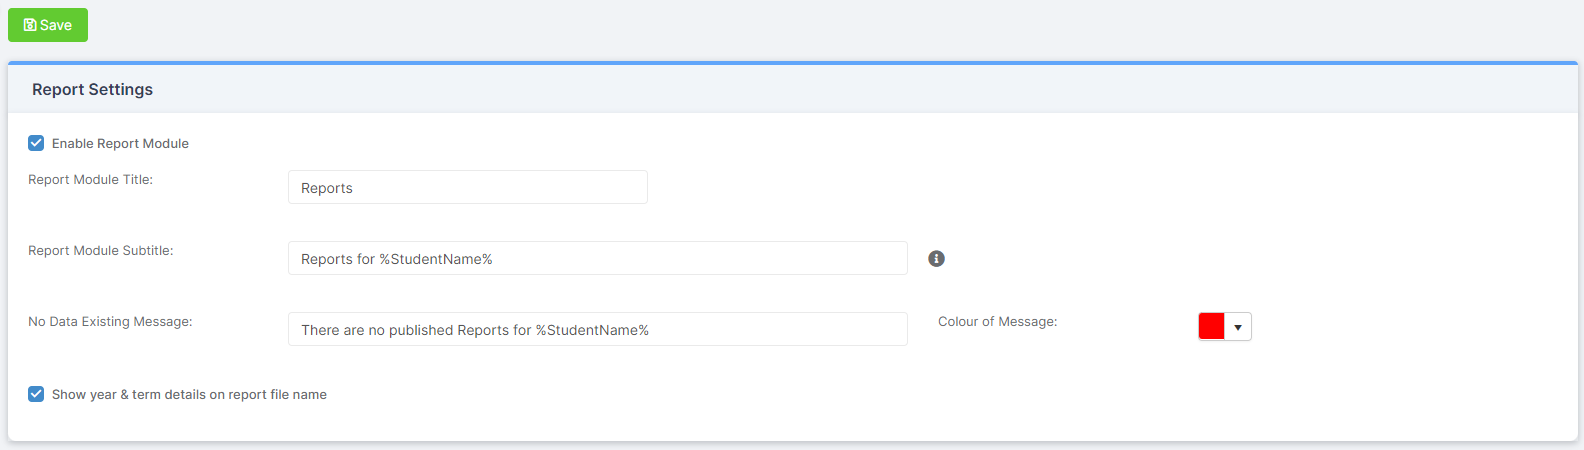The height and width of the screenshot is (450, 1584).
Task: Click the 'Colour of Message:' label
Action: coord(997,322)
